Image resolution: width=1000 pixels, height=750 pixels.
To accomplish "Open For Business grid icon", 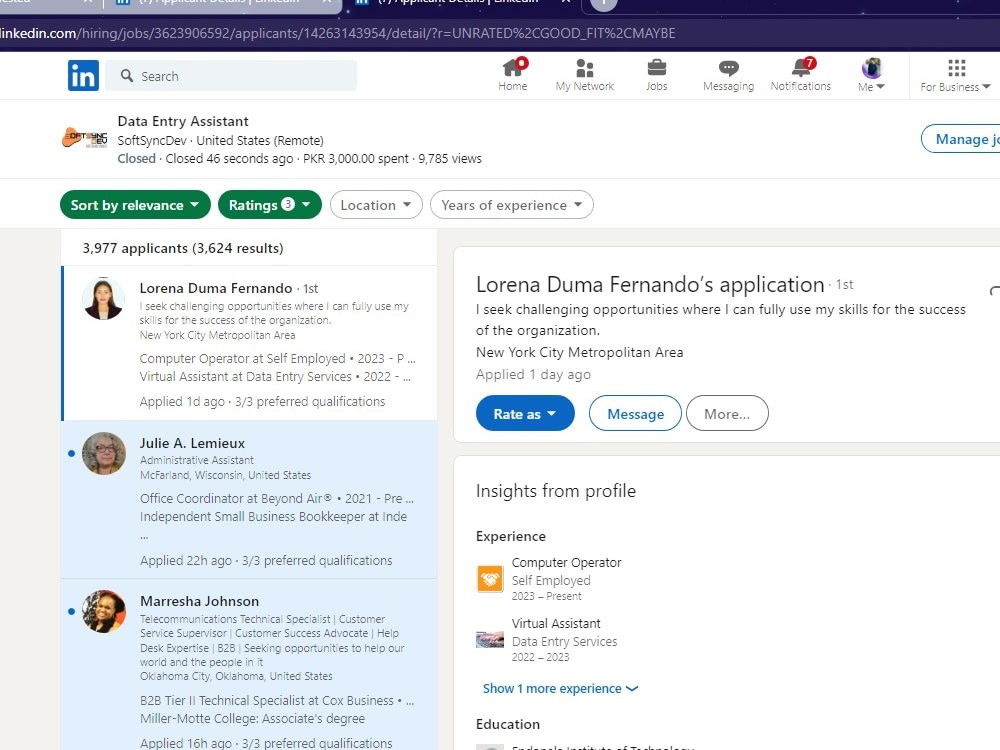I will [956, 68].
